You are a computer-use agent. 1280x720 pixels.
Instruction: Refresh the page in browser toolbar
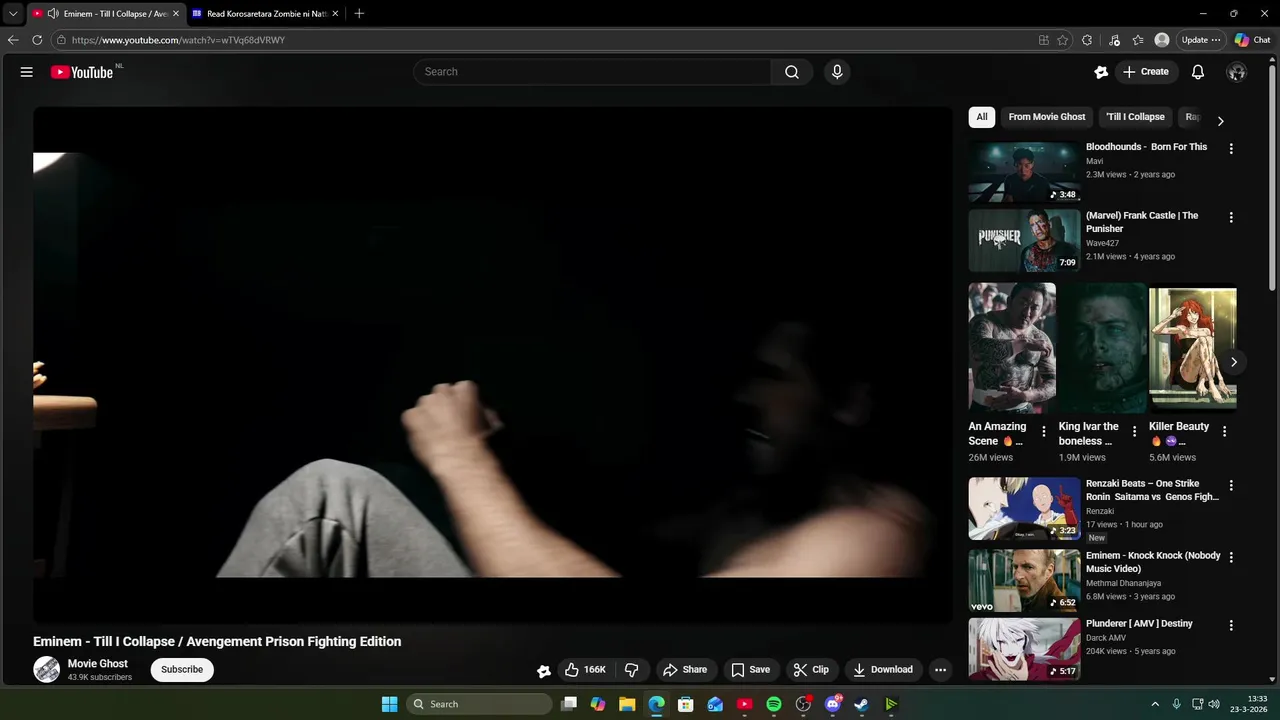tap(37, 40)
